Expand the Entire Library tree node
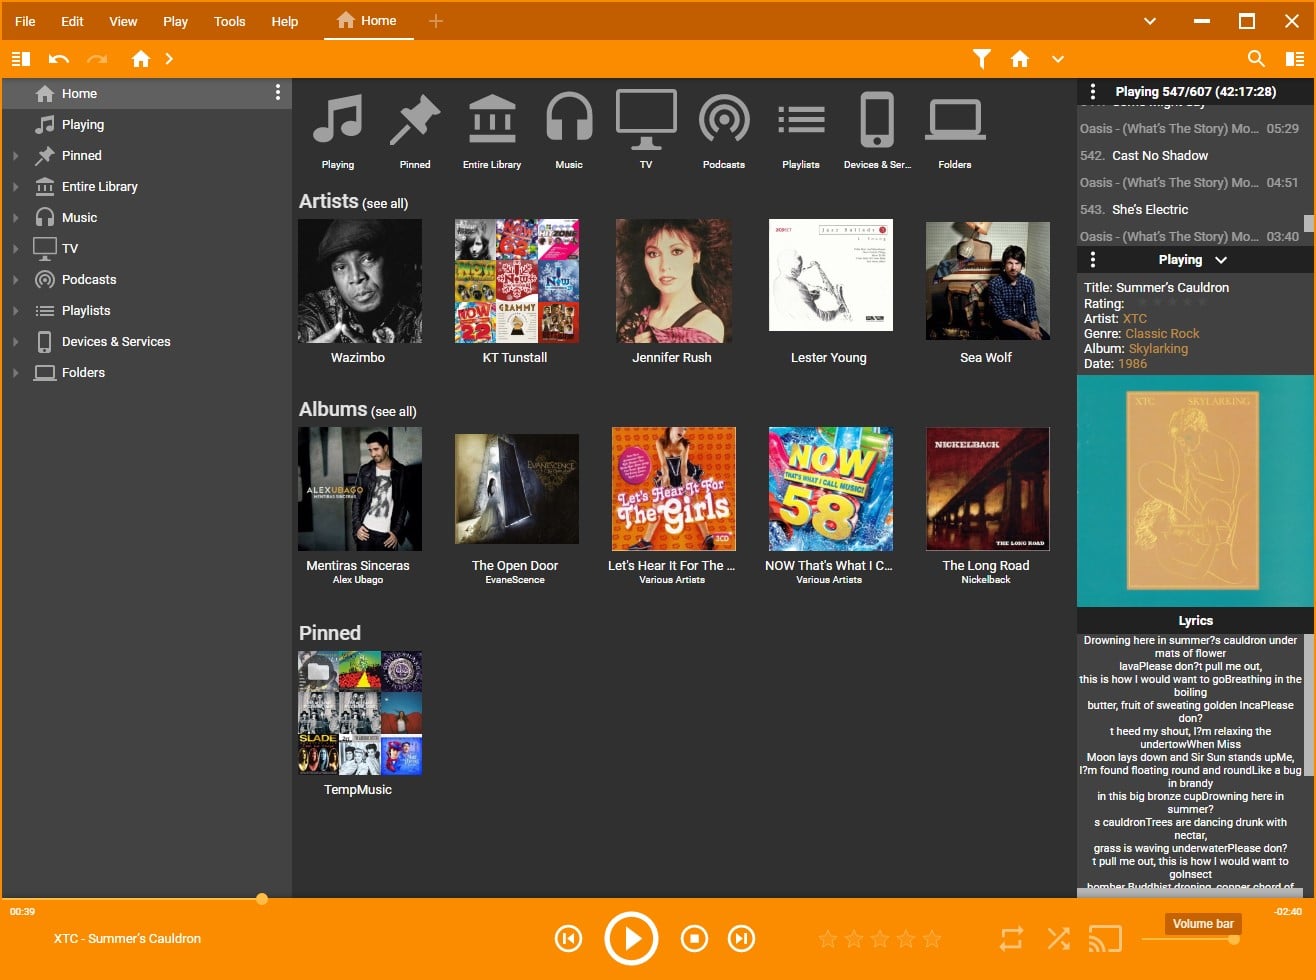Screen dimensions: 1316x980 15,187
